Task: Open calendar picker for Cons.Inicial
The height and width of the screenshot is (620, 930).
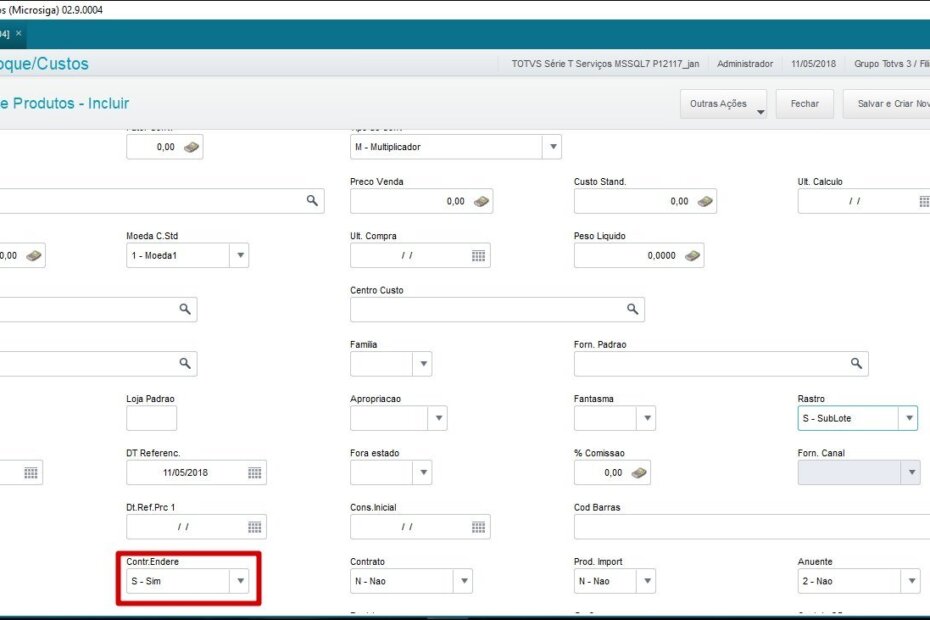Action: tap(479, 526)
